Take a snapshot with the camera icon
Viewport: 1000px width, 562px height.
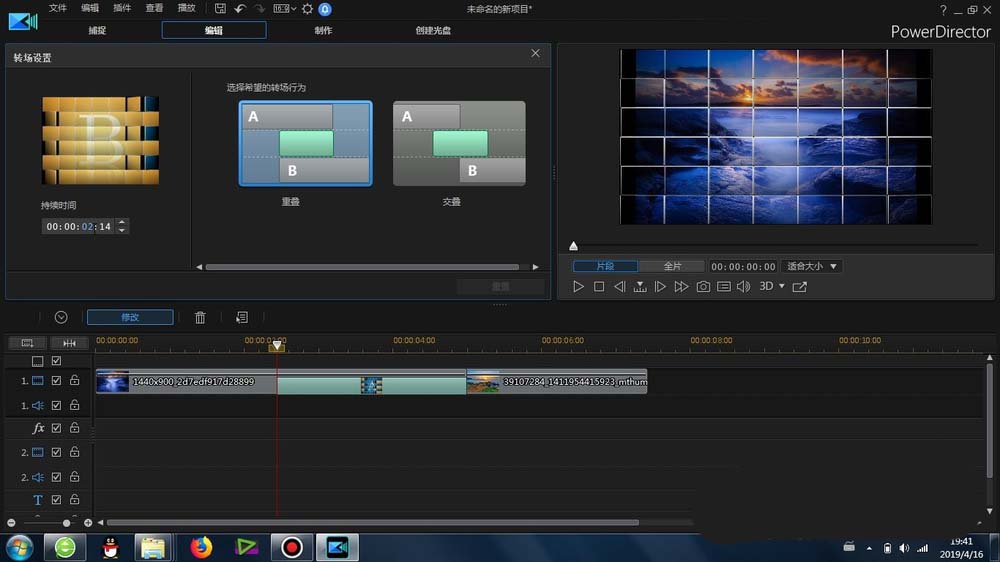[703, 287]
